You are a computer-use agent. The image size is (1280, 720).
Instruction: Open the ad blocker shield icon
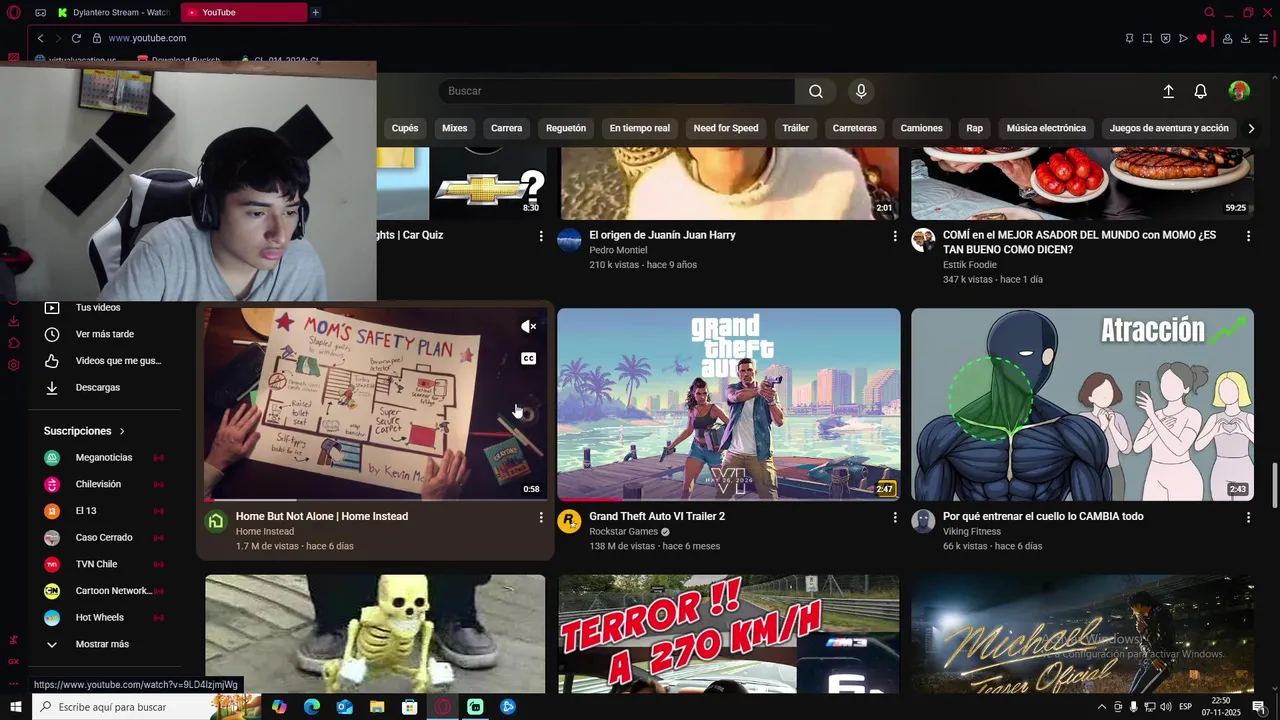coord(1165,38)
